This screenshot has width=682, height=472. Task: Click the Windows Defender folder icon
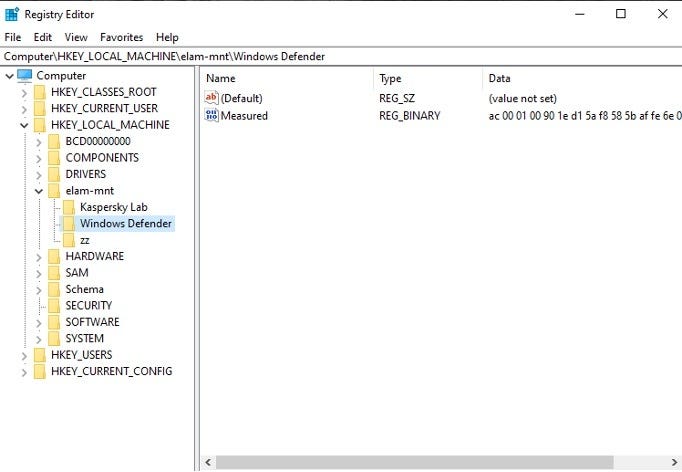(69, 224)
